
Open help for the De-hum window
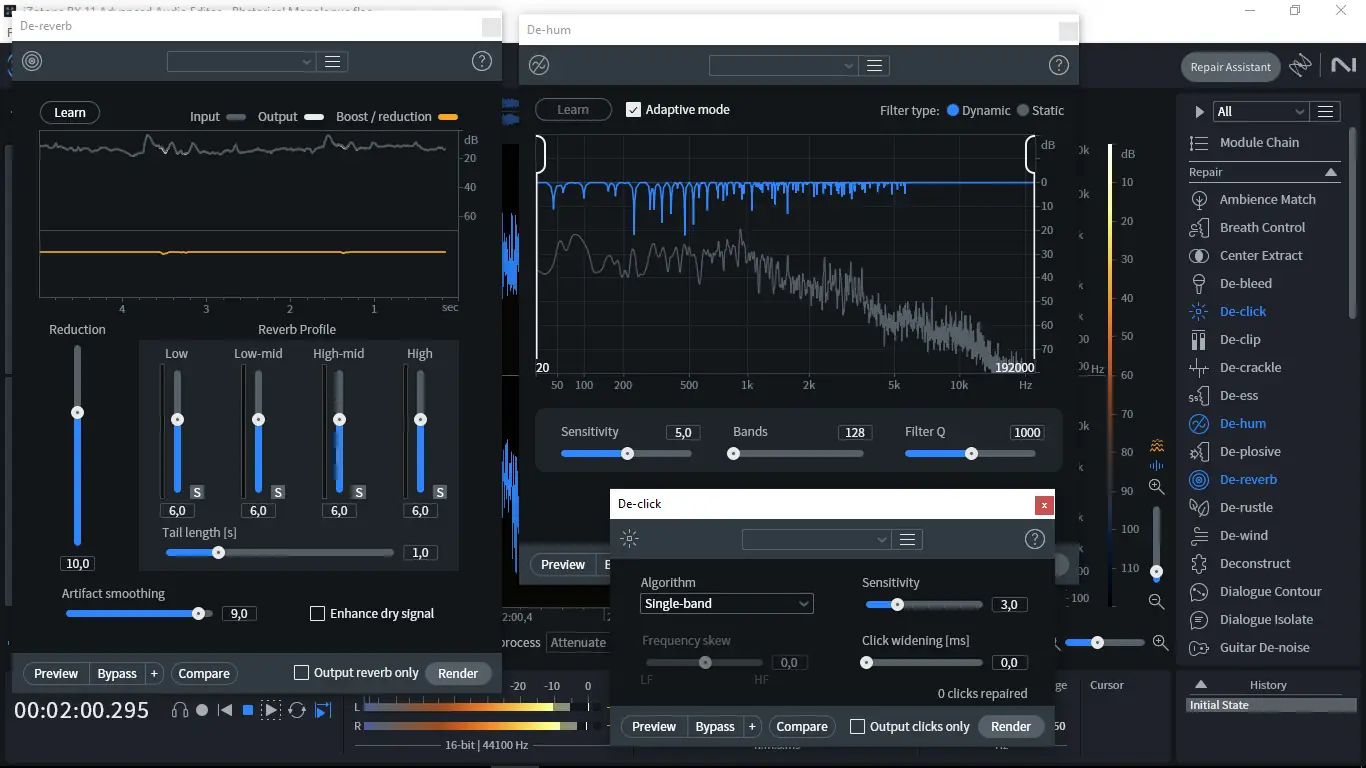tap(1059, 65)
